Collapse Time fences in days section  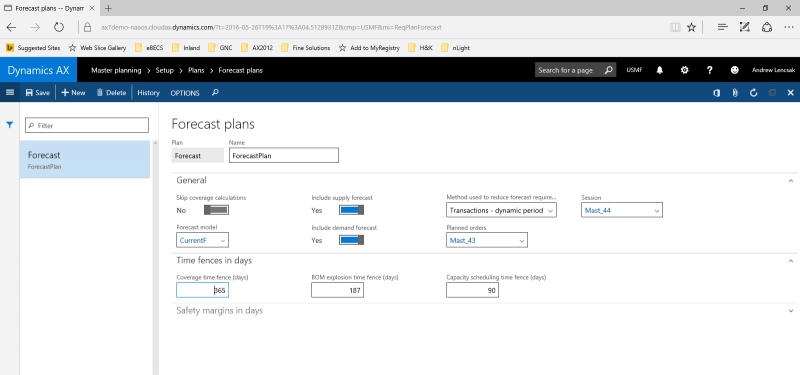tap(790, 261)
